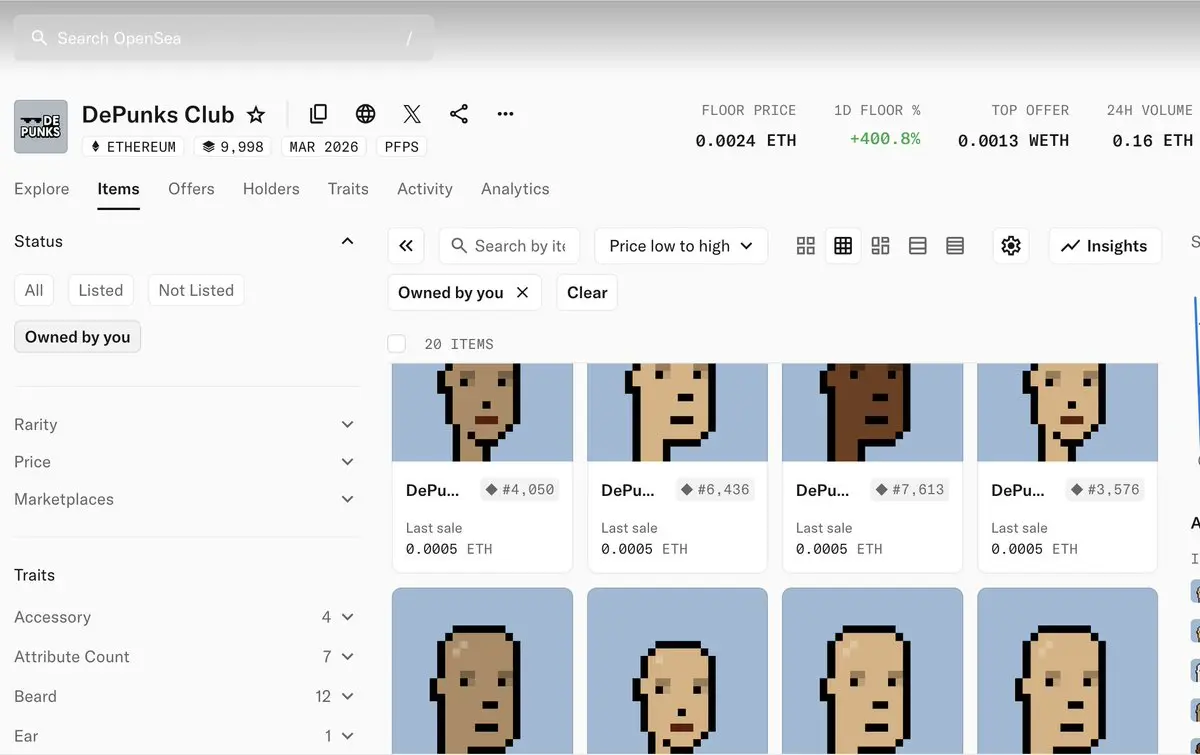1200x755 pixels.
Task: Switch to large grid view
Action: 806,246
